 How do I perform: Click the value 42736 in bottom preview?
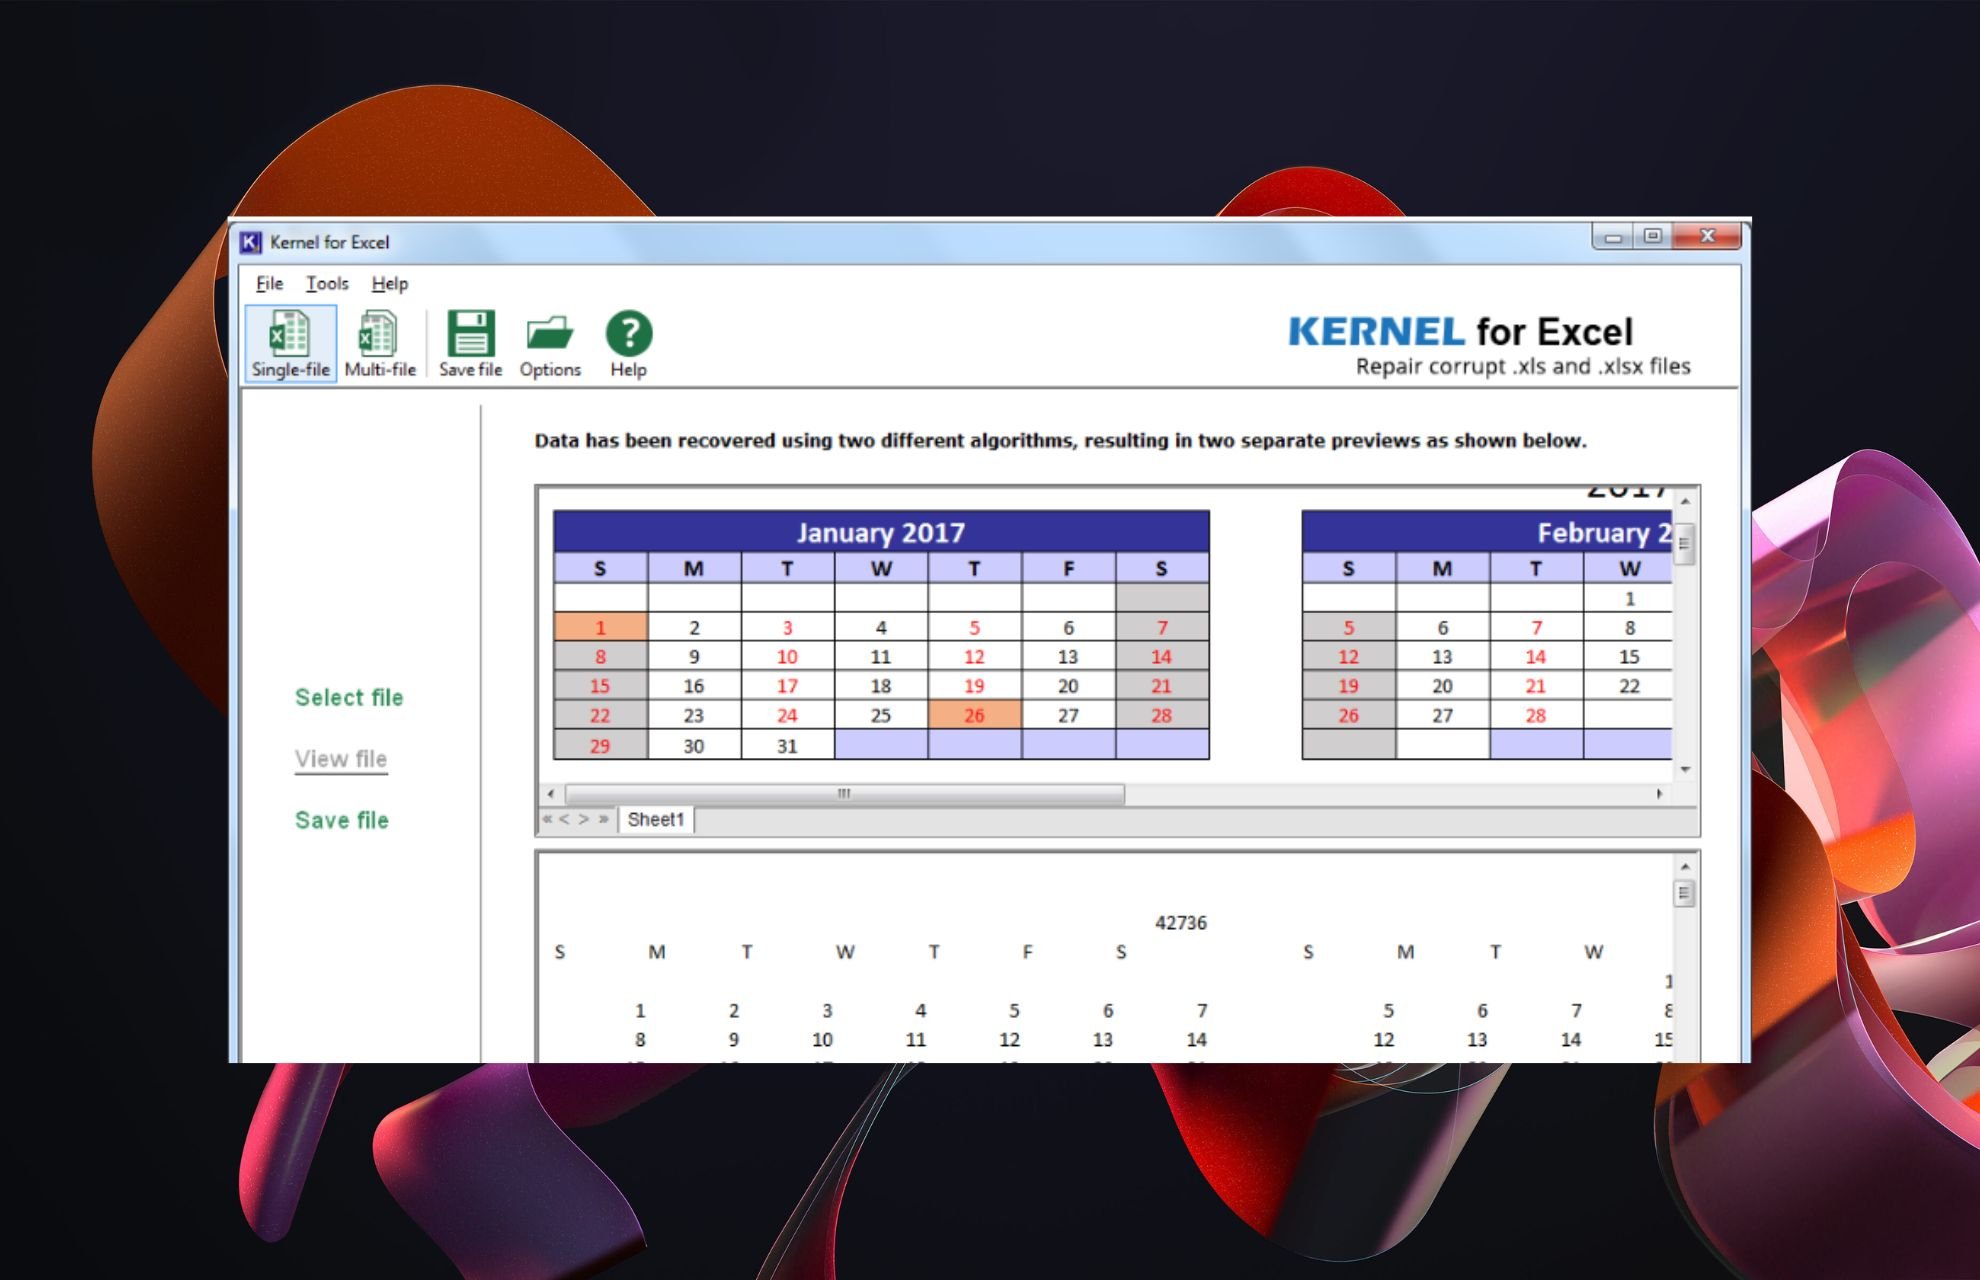click(x=1181, y=923)
